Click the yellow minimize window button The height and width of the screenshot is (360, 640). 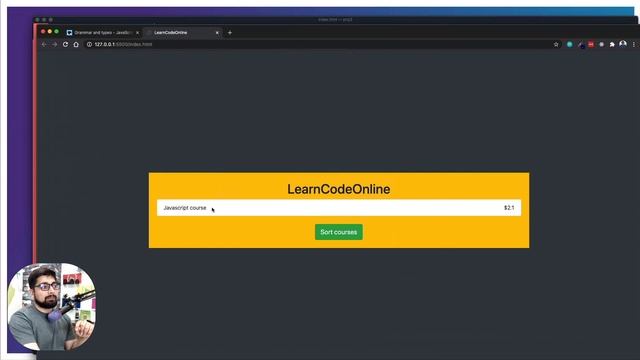click(x=50, y=31)
